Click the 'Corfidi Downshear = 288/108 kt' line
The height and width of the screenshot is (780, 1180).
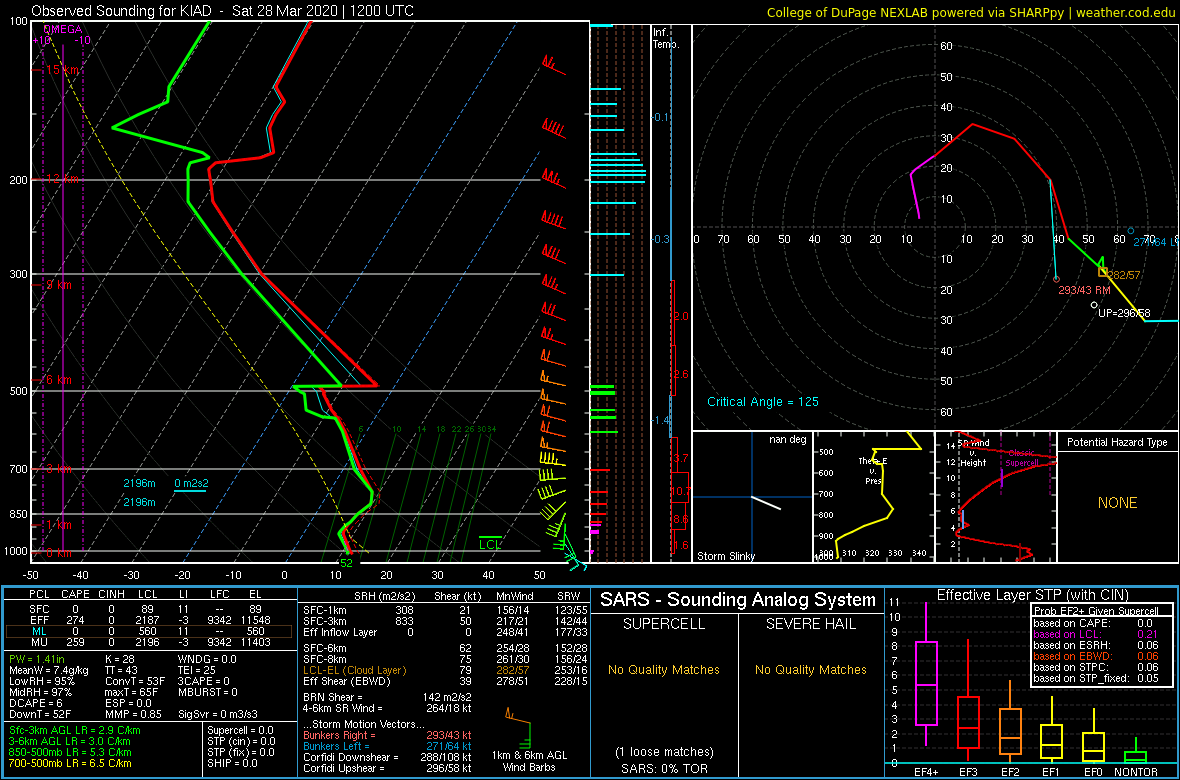click(x=388, y=757)
